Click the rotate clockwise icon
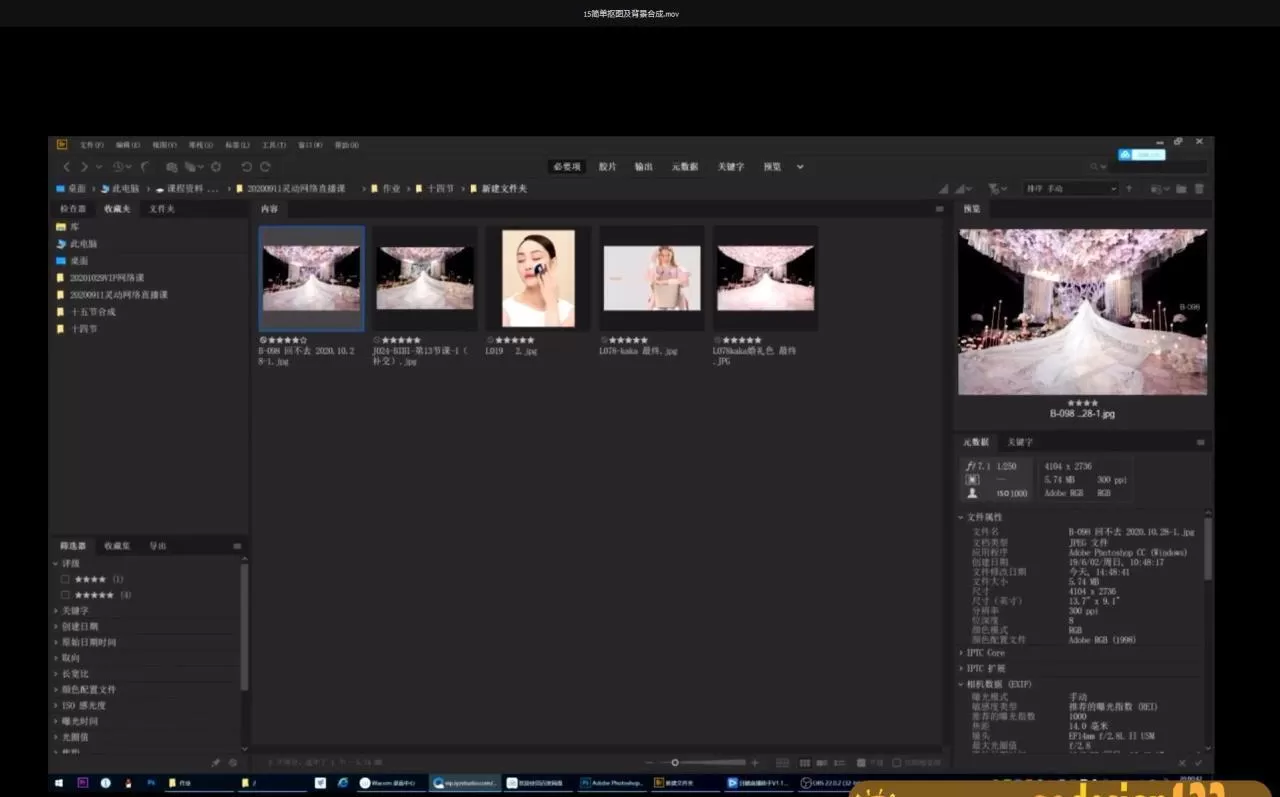 tap(265, 167)
